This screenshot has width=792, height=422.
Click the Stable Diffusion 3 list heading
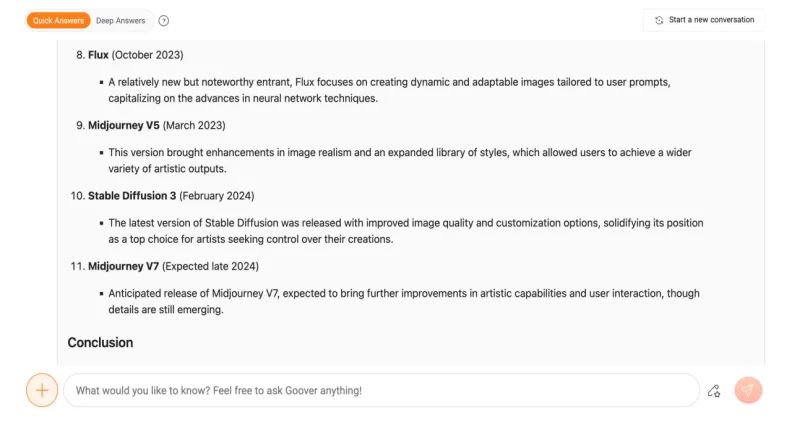[132, 196]
